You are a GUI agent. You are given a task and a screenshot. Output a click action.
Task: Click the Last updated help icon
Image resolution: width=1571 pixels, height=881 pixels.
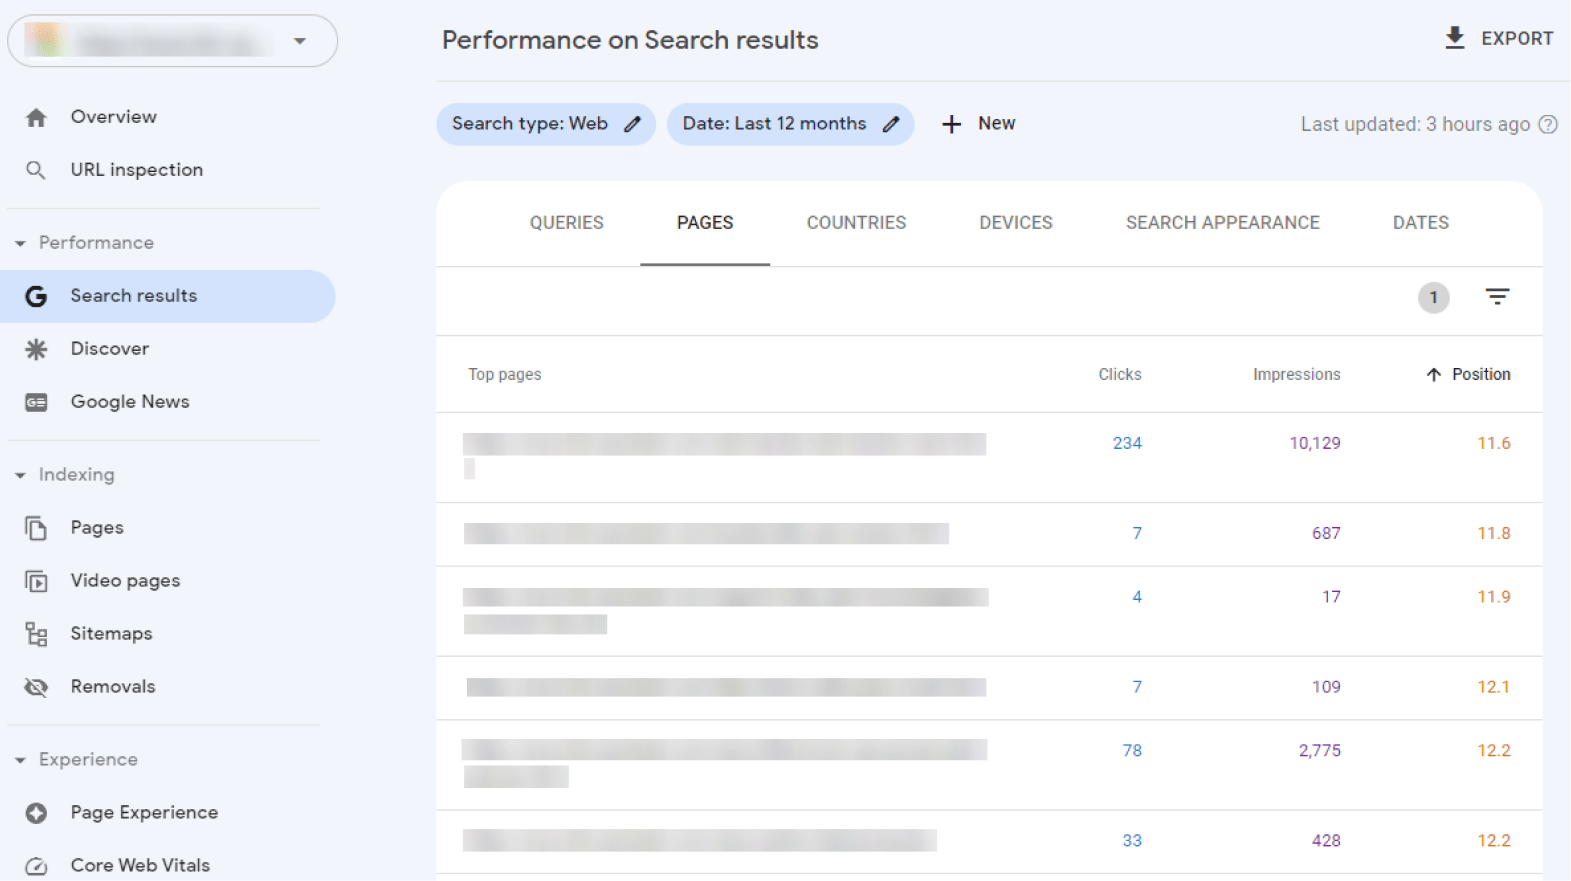(x=1548, y=124)
